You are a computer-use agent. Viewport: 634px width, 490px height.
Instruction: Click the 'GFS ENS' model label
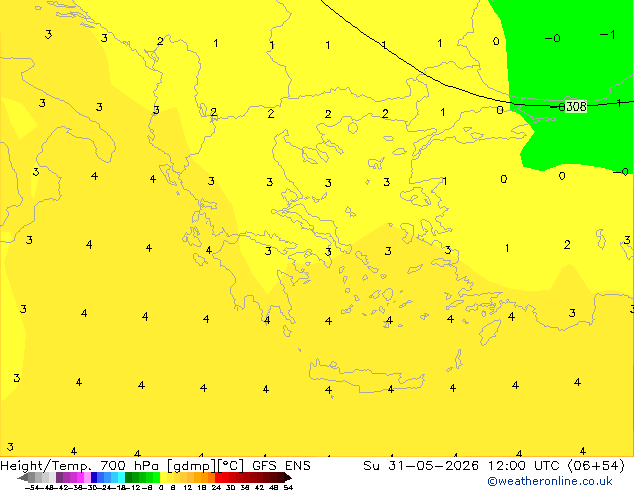pos(281,466)
